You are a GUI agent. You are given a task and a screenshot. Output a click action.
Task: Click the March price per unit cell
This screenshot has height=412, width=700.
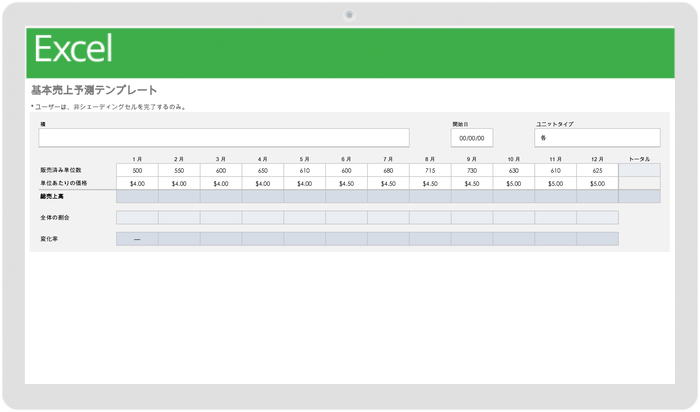[x=221, y=183]
